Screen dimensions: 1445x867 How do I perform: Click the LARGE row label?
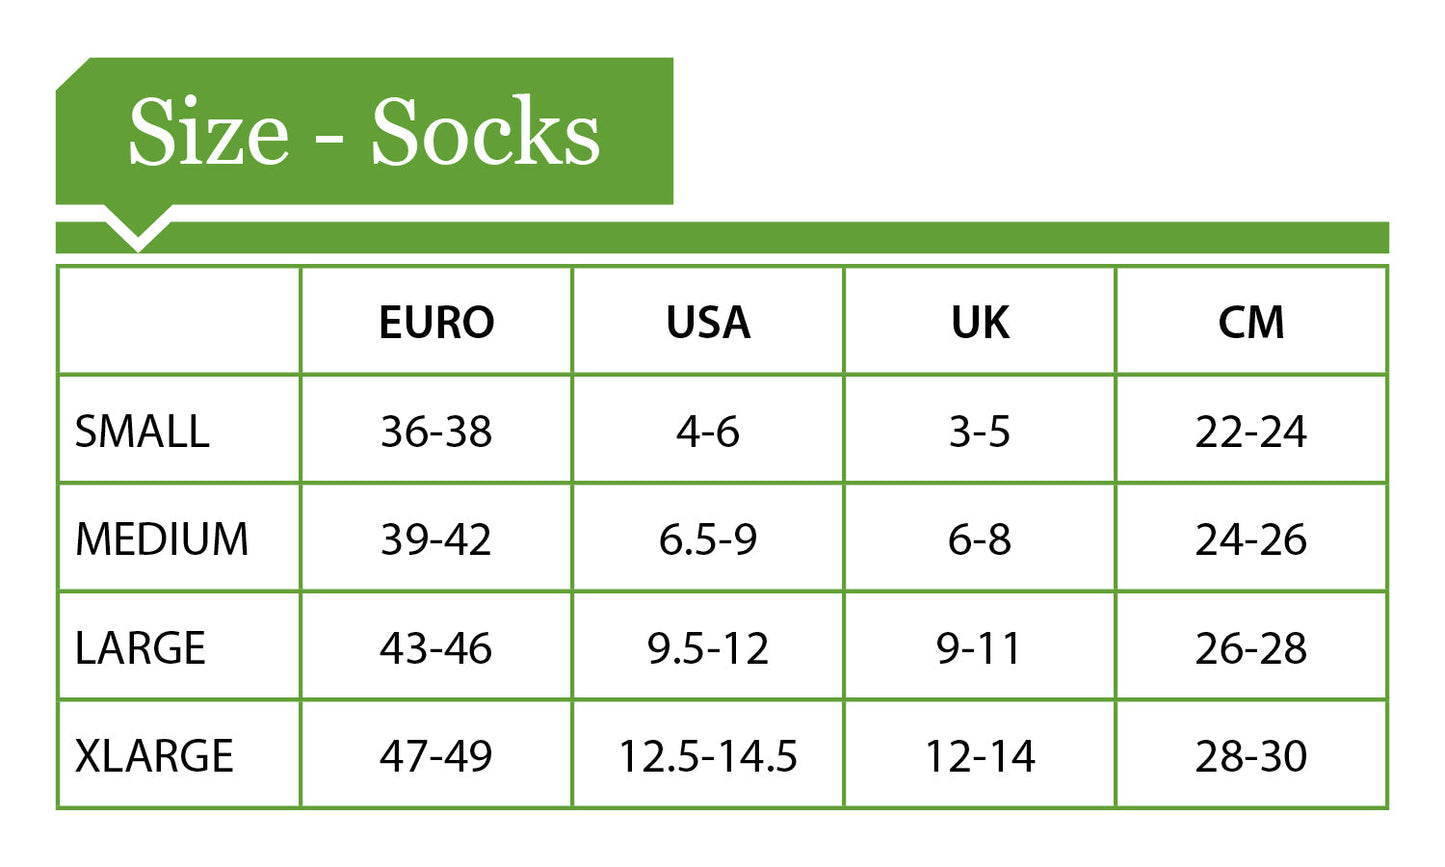(x=140, y=648)
